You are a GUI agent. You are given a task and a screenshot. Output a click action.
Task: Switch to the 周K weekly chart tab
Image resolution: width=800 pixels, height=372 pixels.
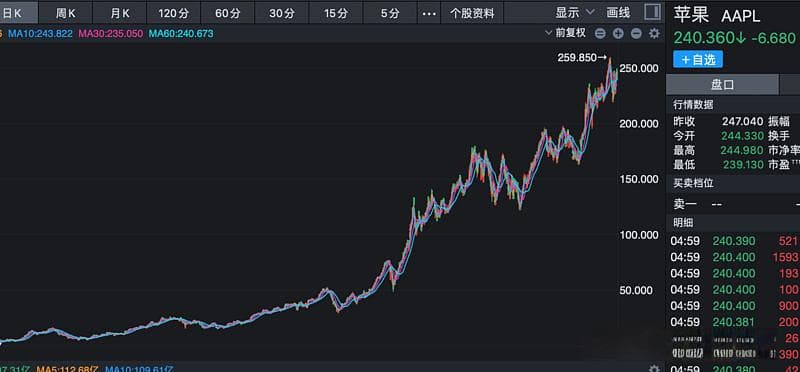point(65,13)
